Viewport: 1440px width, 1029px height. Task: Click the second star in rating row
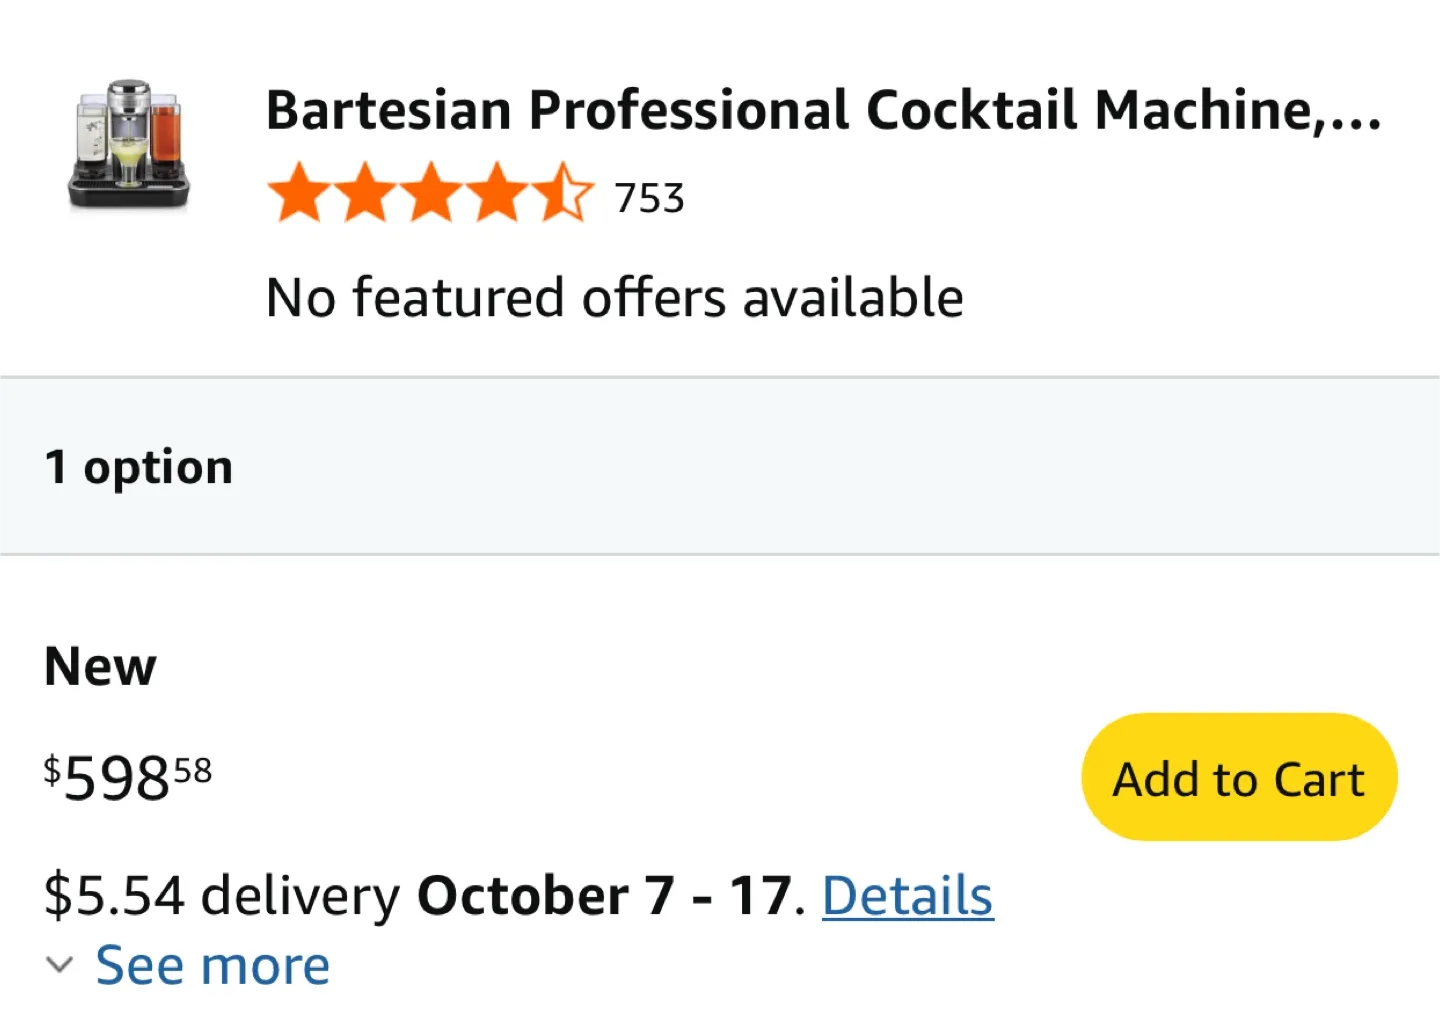[x=365, y=192]
